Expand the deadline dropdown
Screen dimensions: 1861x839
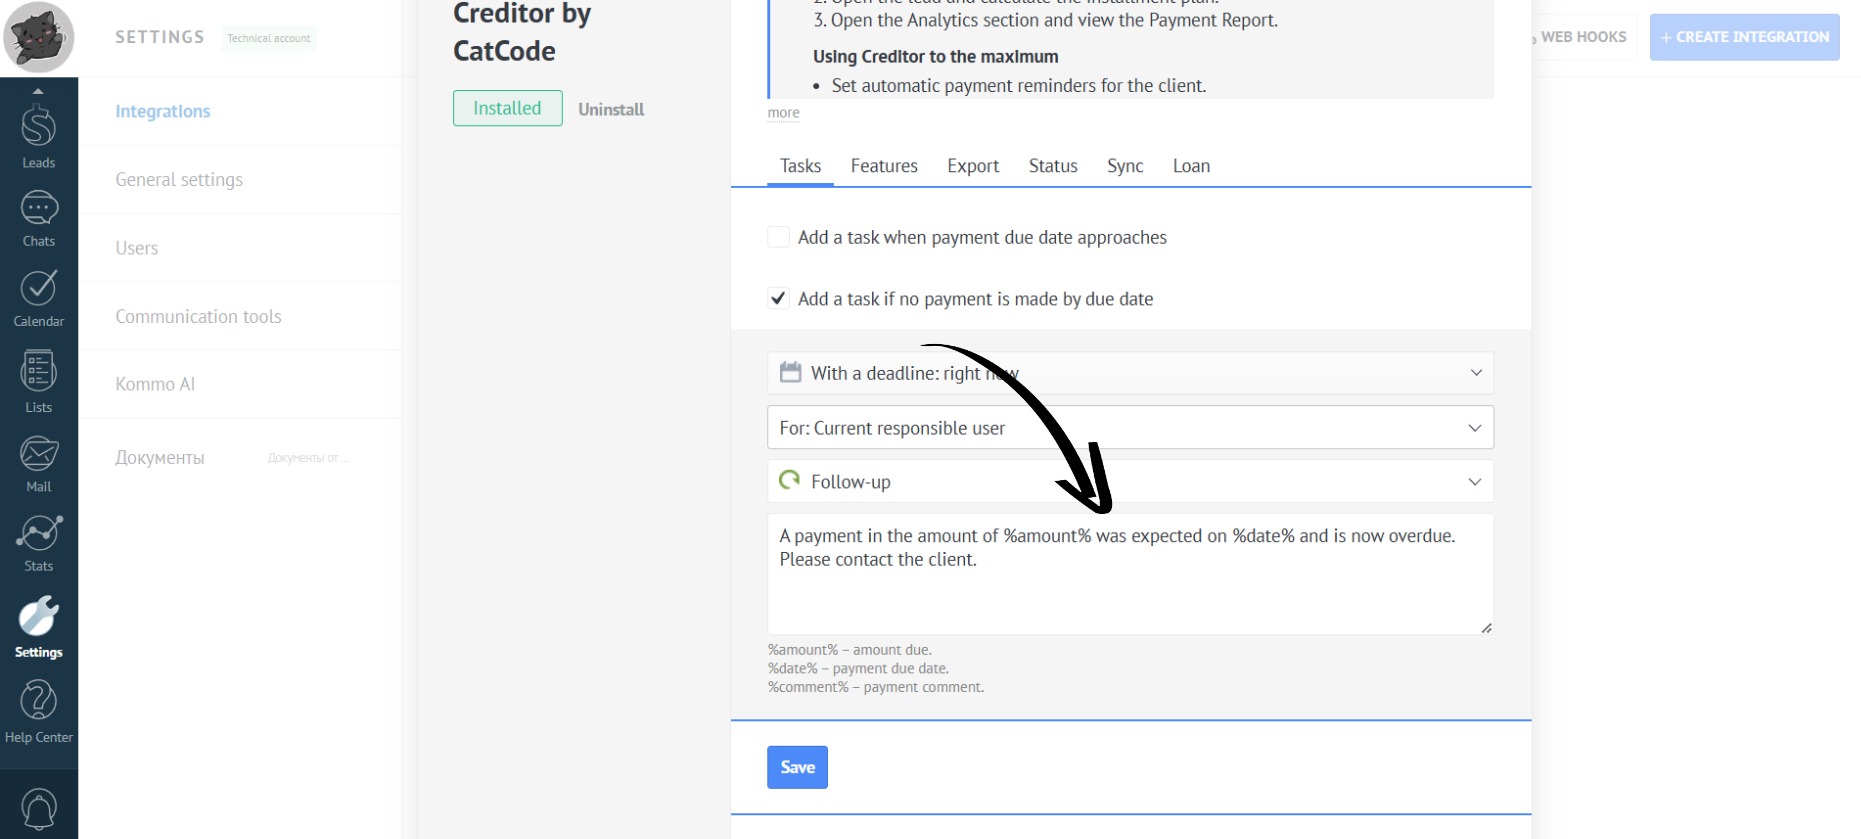[1130, 373]
